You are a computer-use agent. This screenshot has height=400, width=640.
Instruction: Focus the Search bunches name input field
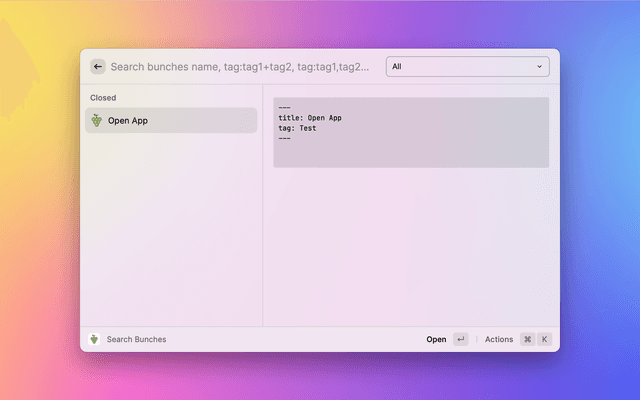click(240, 67)
